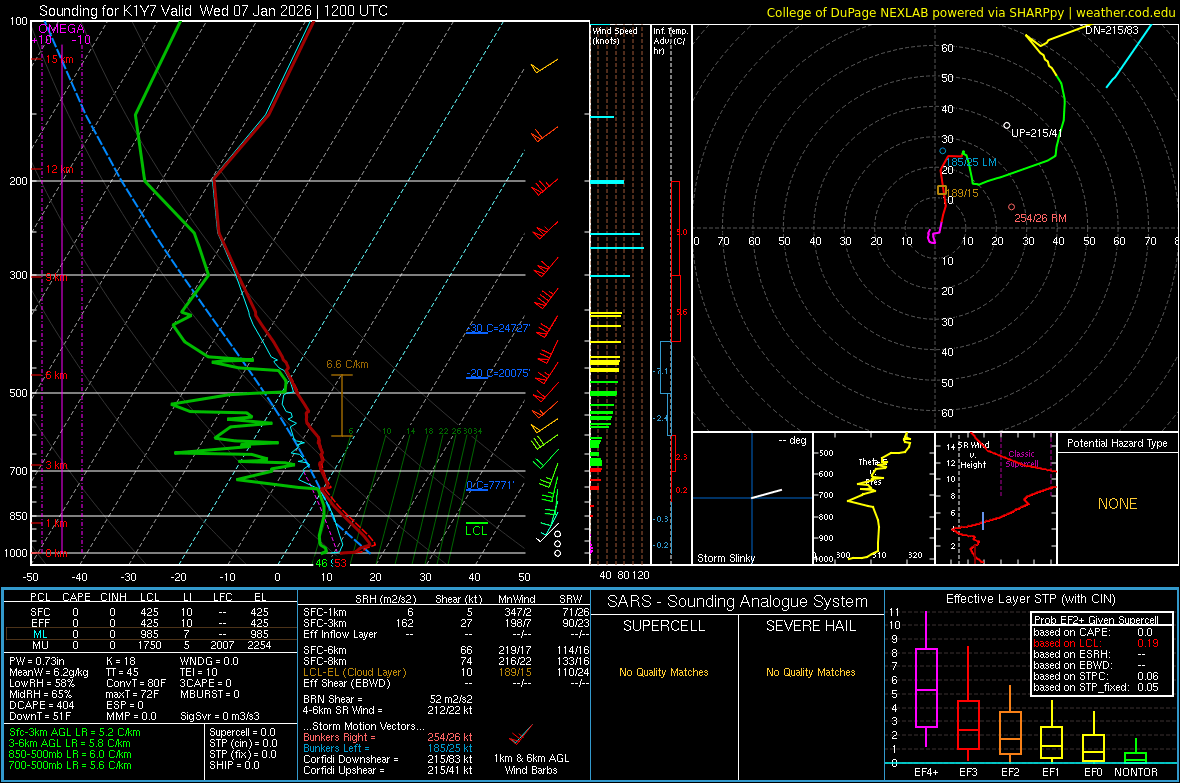Click the Storm Slinky label
1180x783 pixels.
click(725, 558)
